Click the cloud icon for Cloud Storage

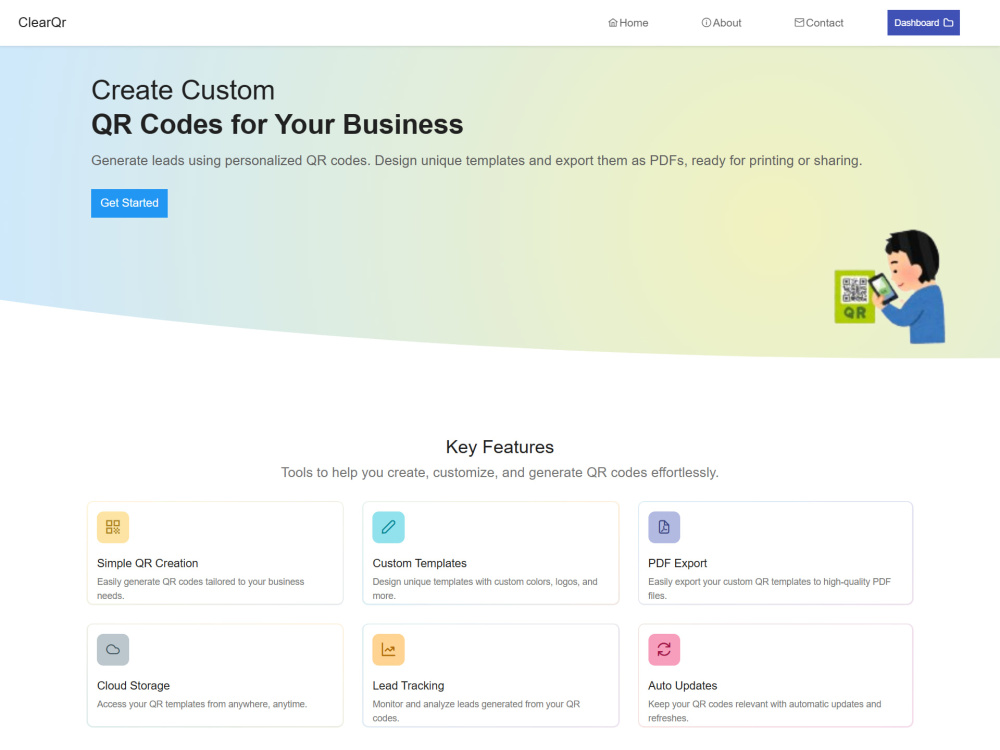click(x=113, y=650)
